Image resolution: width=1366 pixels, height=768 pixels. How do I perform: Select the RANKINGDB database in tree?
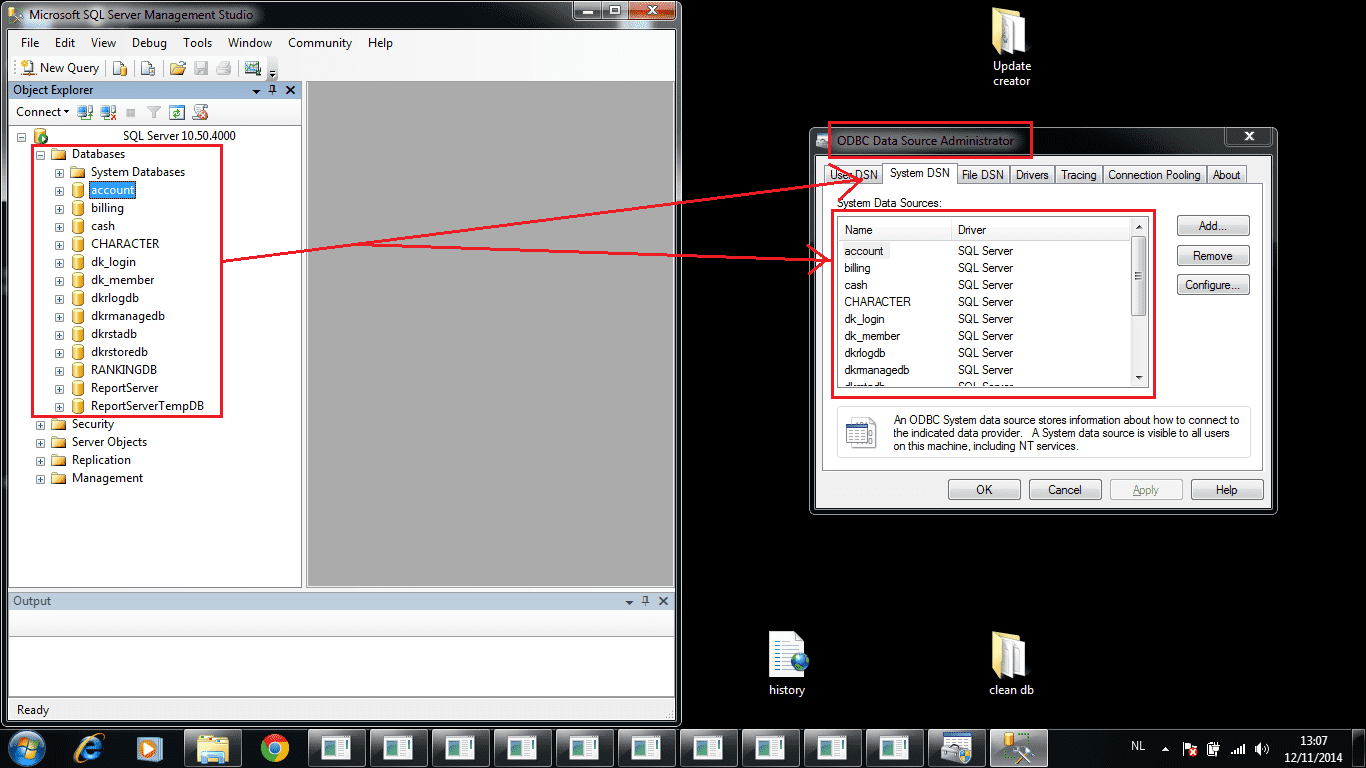(124, 370)
